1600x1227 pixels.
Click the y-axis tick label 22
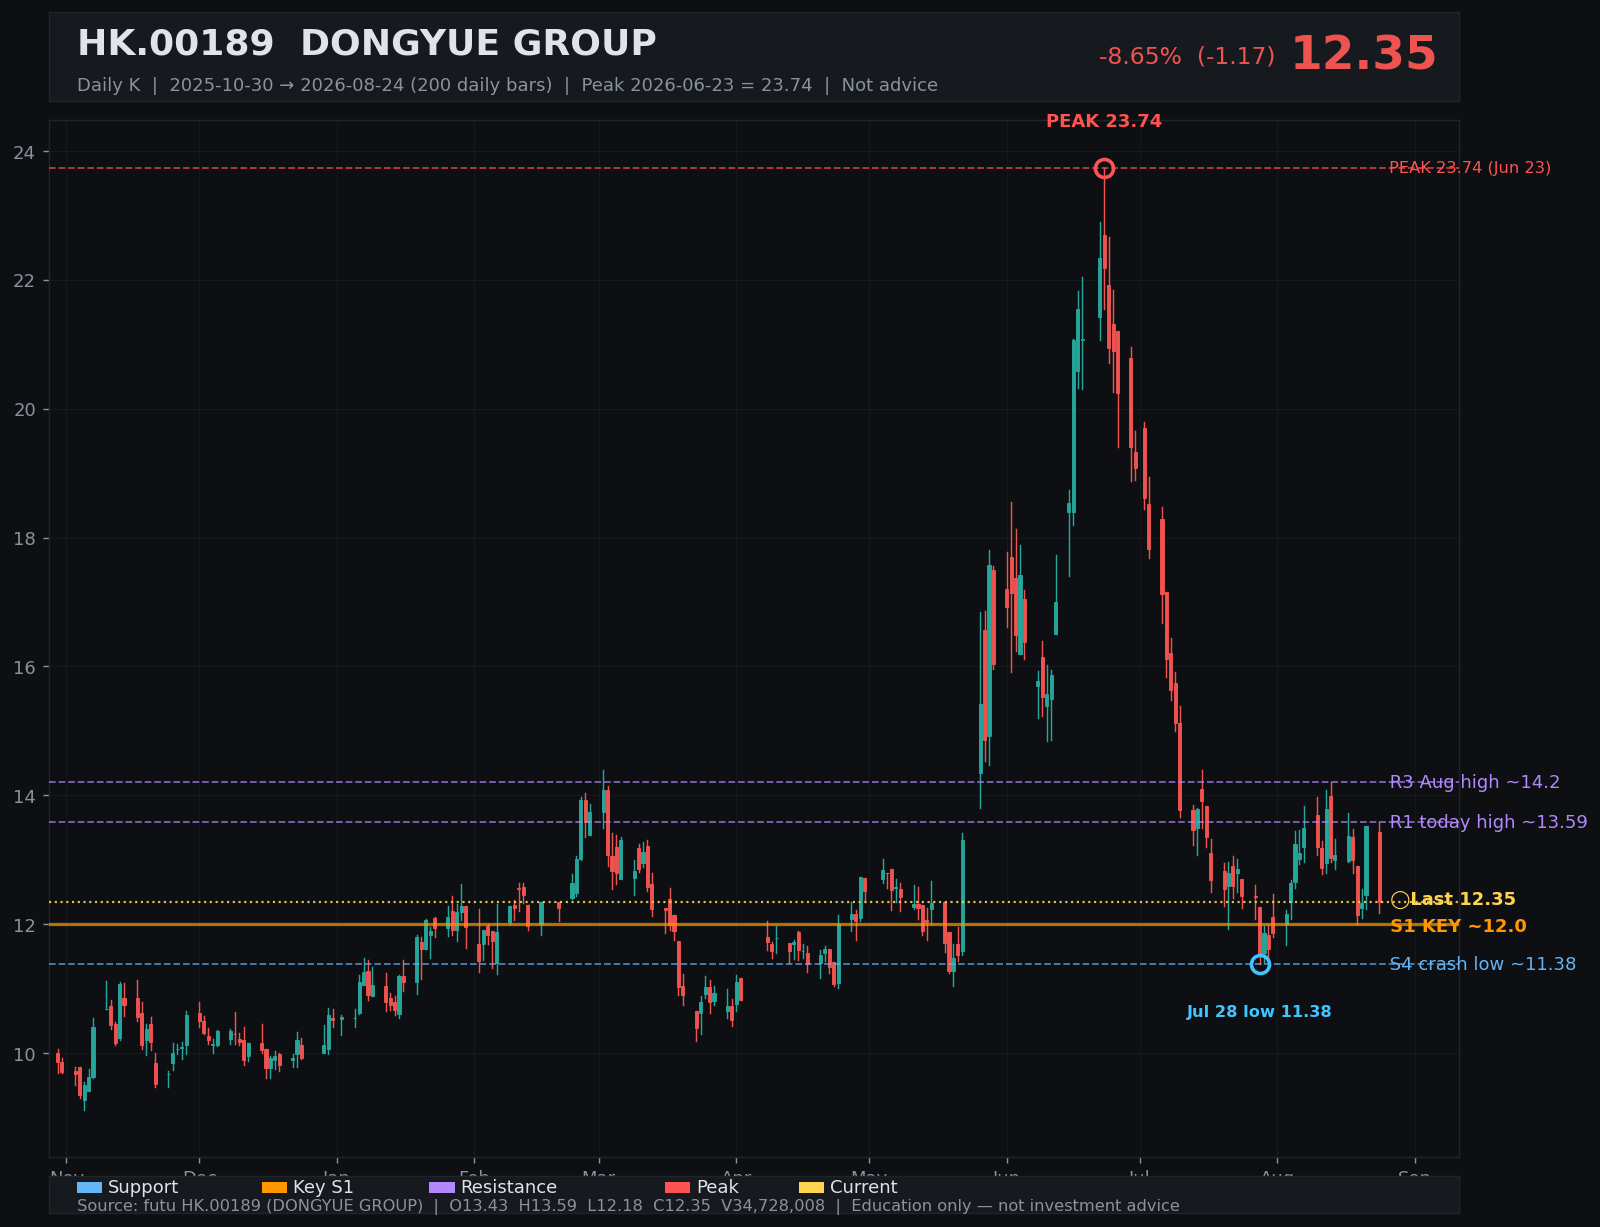(24, 281)
